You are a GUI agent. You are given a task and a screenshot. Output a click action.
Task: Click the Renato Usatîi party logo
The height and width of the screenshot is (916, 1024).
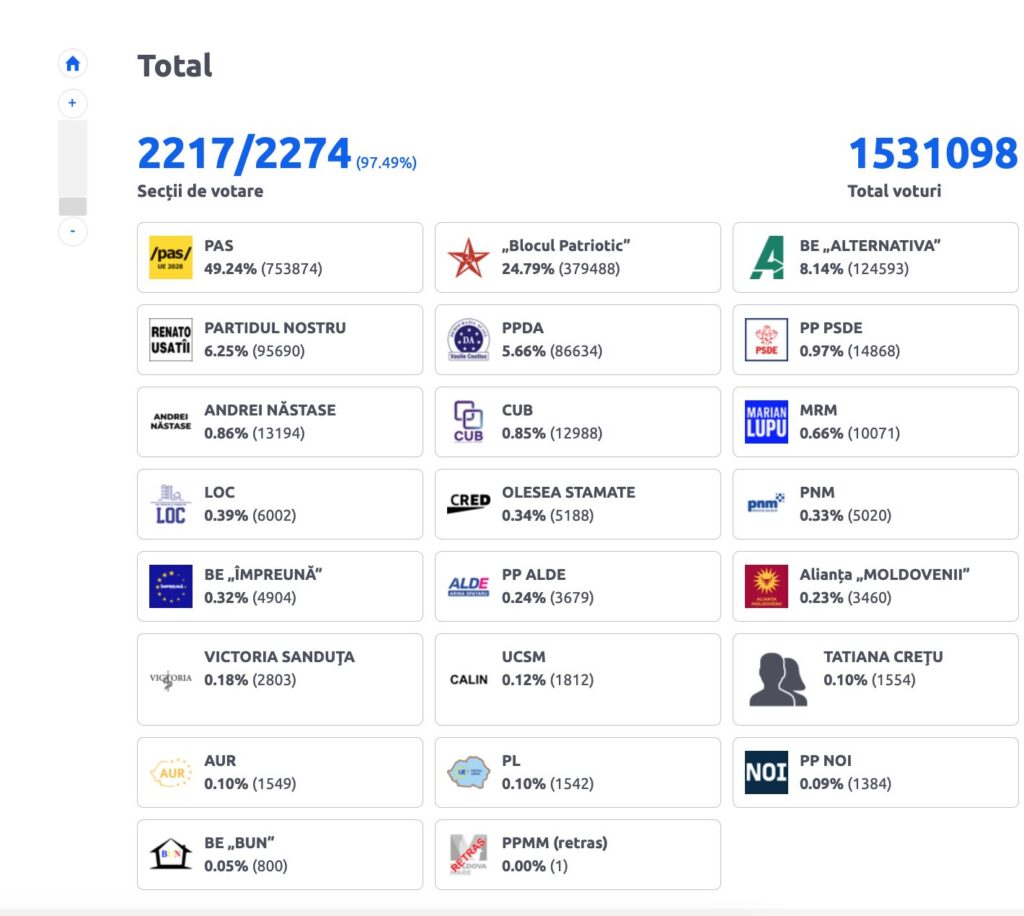coord(170,340)
